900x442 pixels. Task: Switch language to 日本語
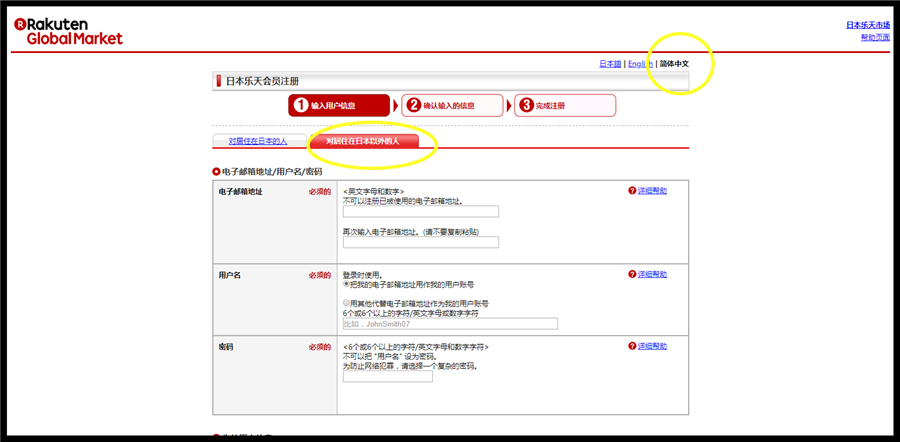tap(610, 64)
